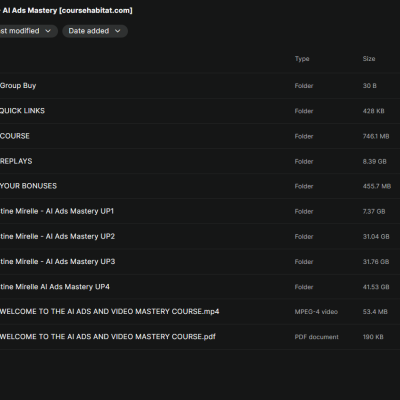Open the Date added filter dropdown
This screenshot has width=400, height=400.
(95, 31)
